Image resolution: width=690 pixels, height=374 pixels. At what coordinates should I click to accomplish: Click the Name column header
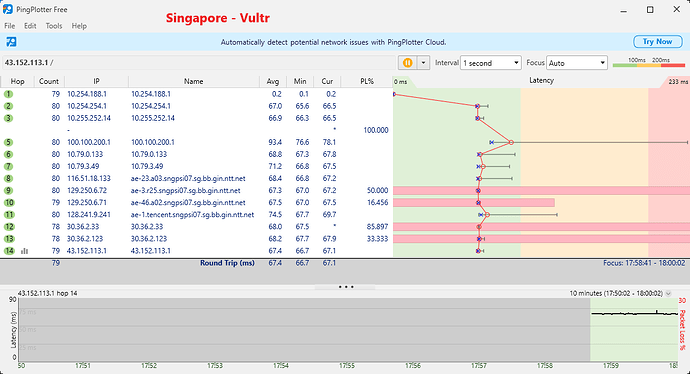(x=194, y=81)
